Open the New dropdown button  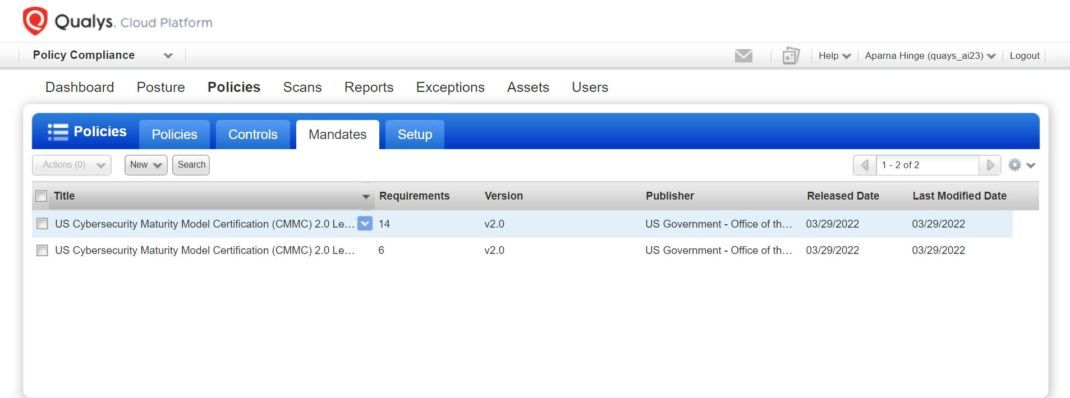[146, 165]
